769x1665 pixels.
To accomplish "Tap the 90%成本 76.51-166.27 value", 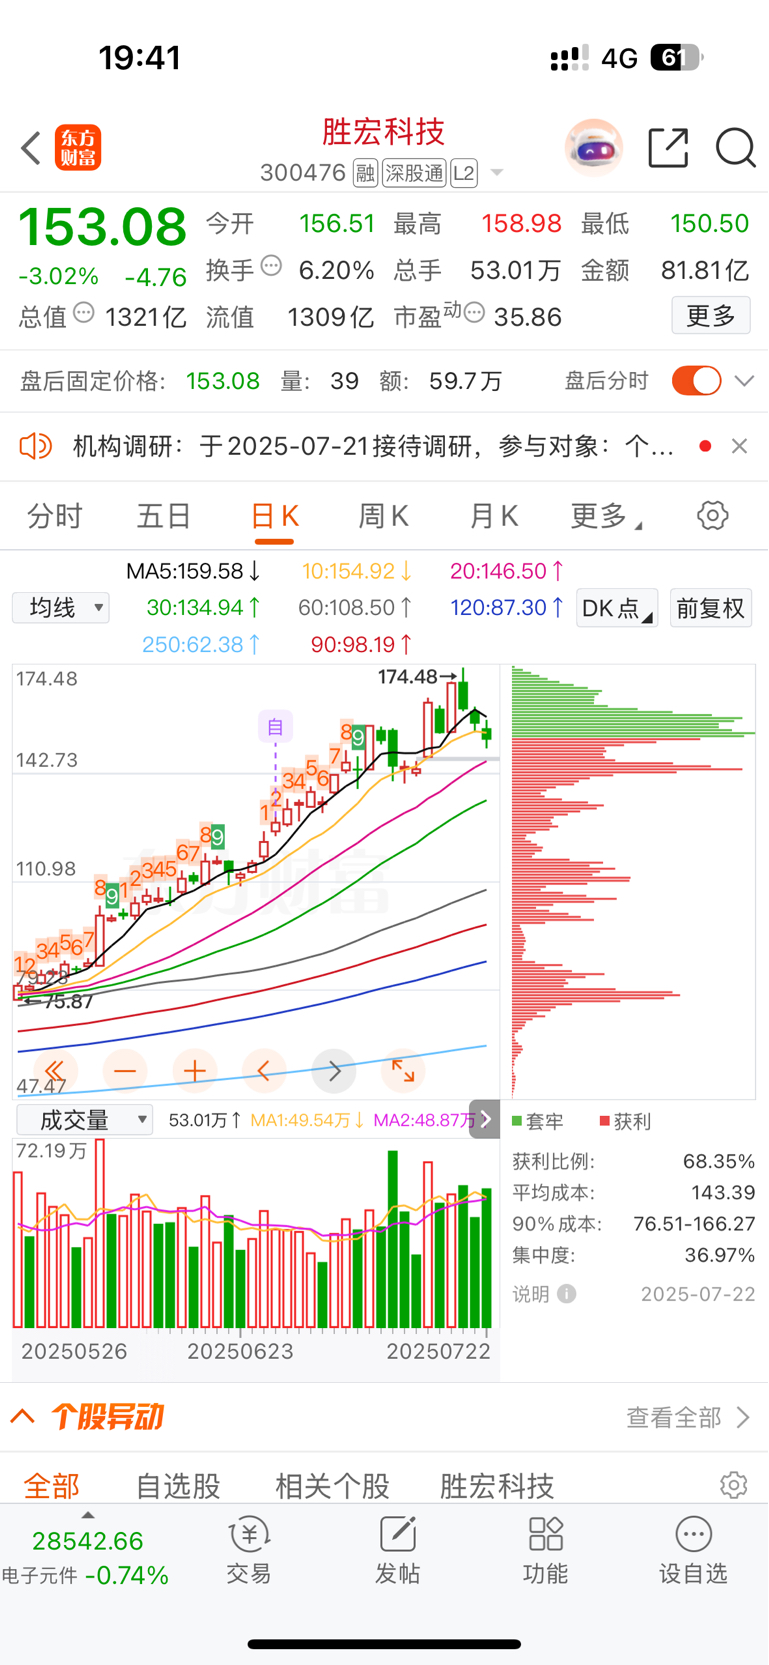I will [x=694, y=1223].
